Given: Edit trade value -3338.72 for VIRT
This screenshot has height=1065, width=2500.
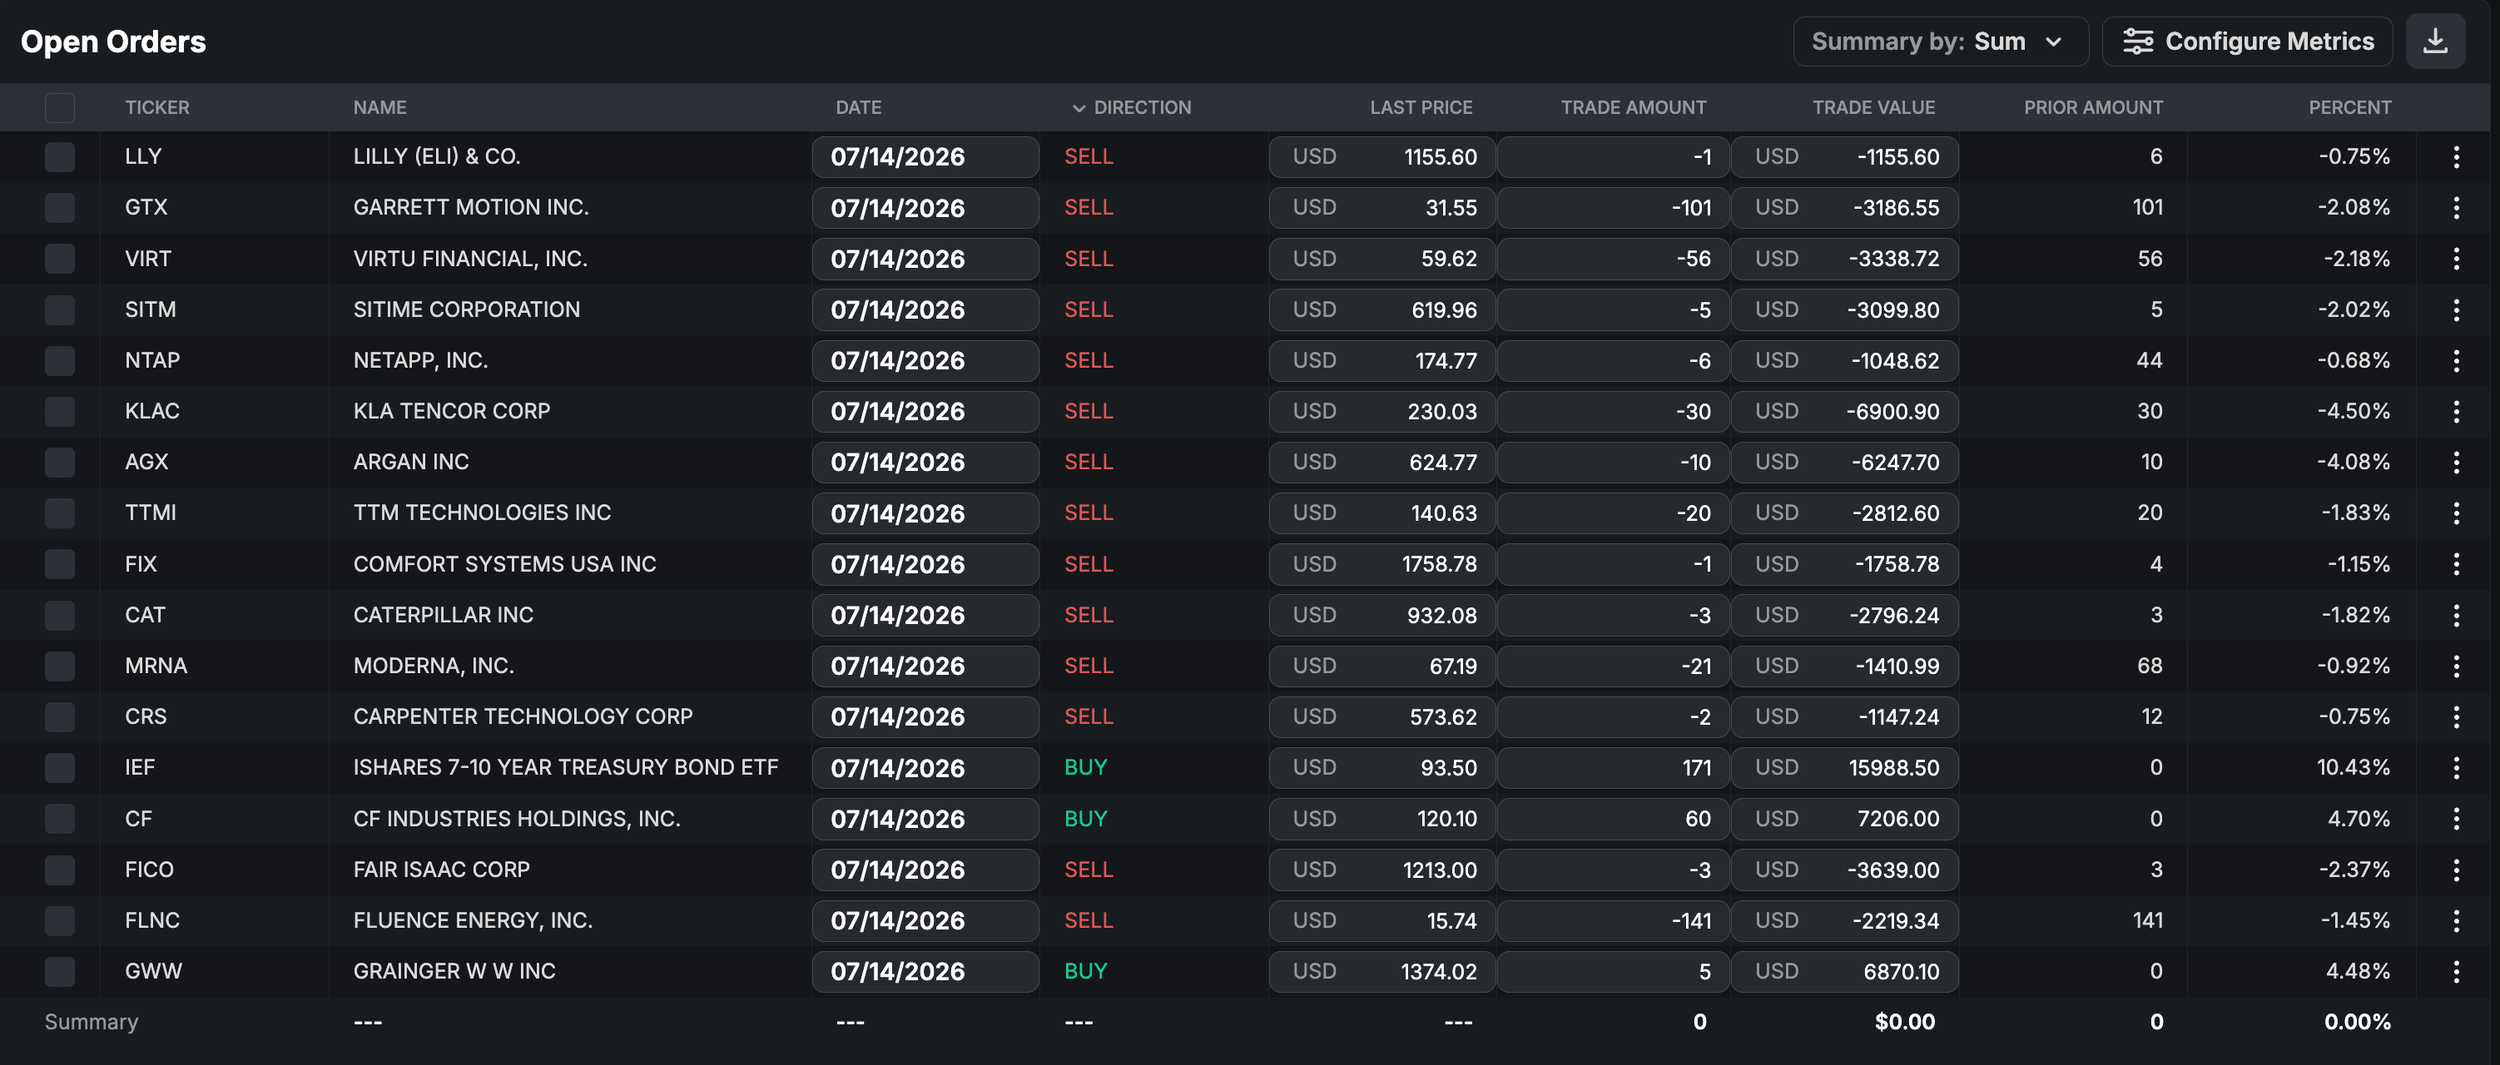Looking at the screenshot, I should click(x=1845, y=259).
